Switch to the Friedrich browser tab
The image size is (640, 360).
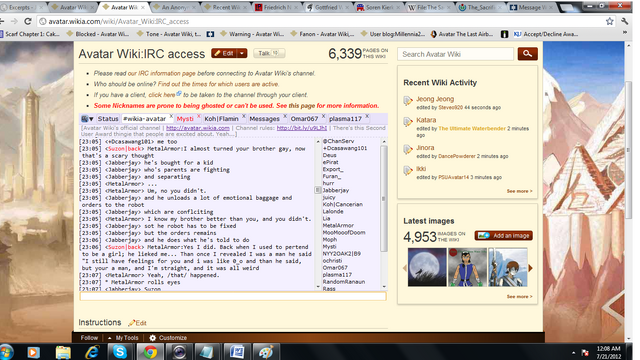pos(277,7)
